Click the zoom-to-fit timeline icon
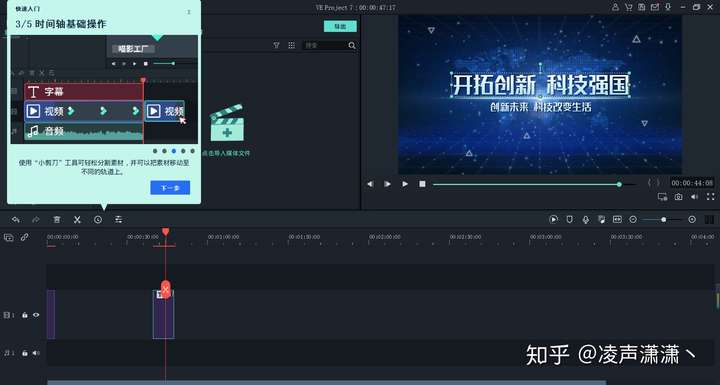The image size is (720, 385). 617,220
